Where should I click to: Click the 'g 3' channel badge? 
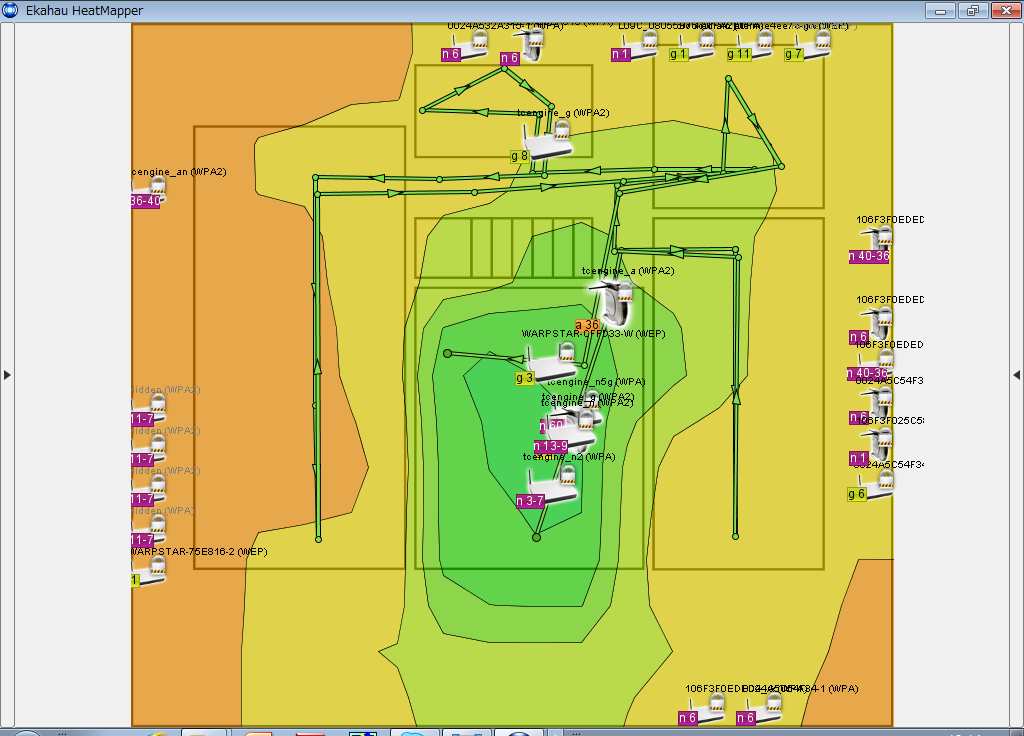pyautogui.click(x=524, y=377)
